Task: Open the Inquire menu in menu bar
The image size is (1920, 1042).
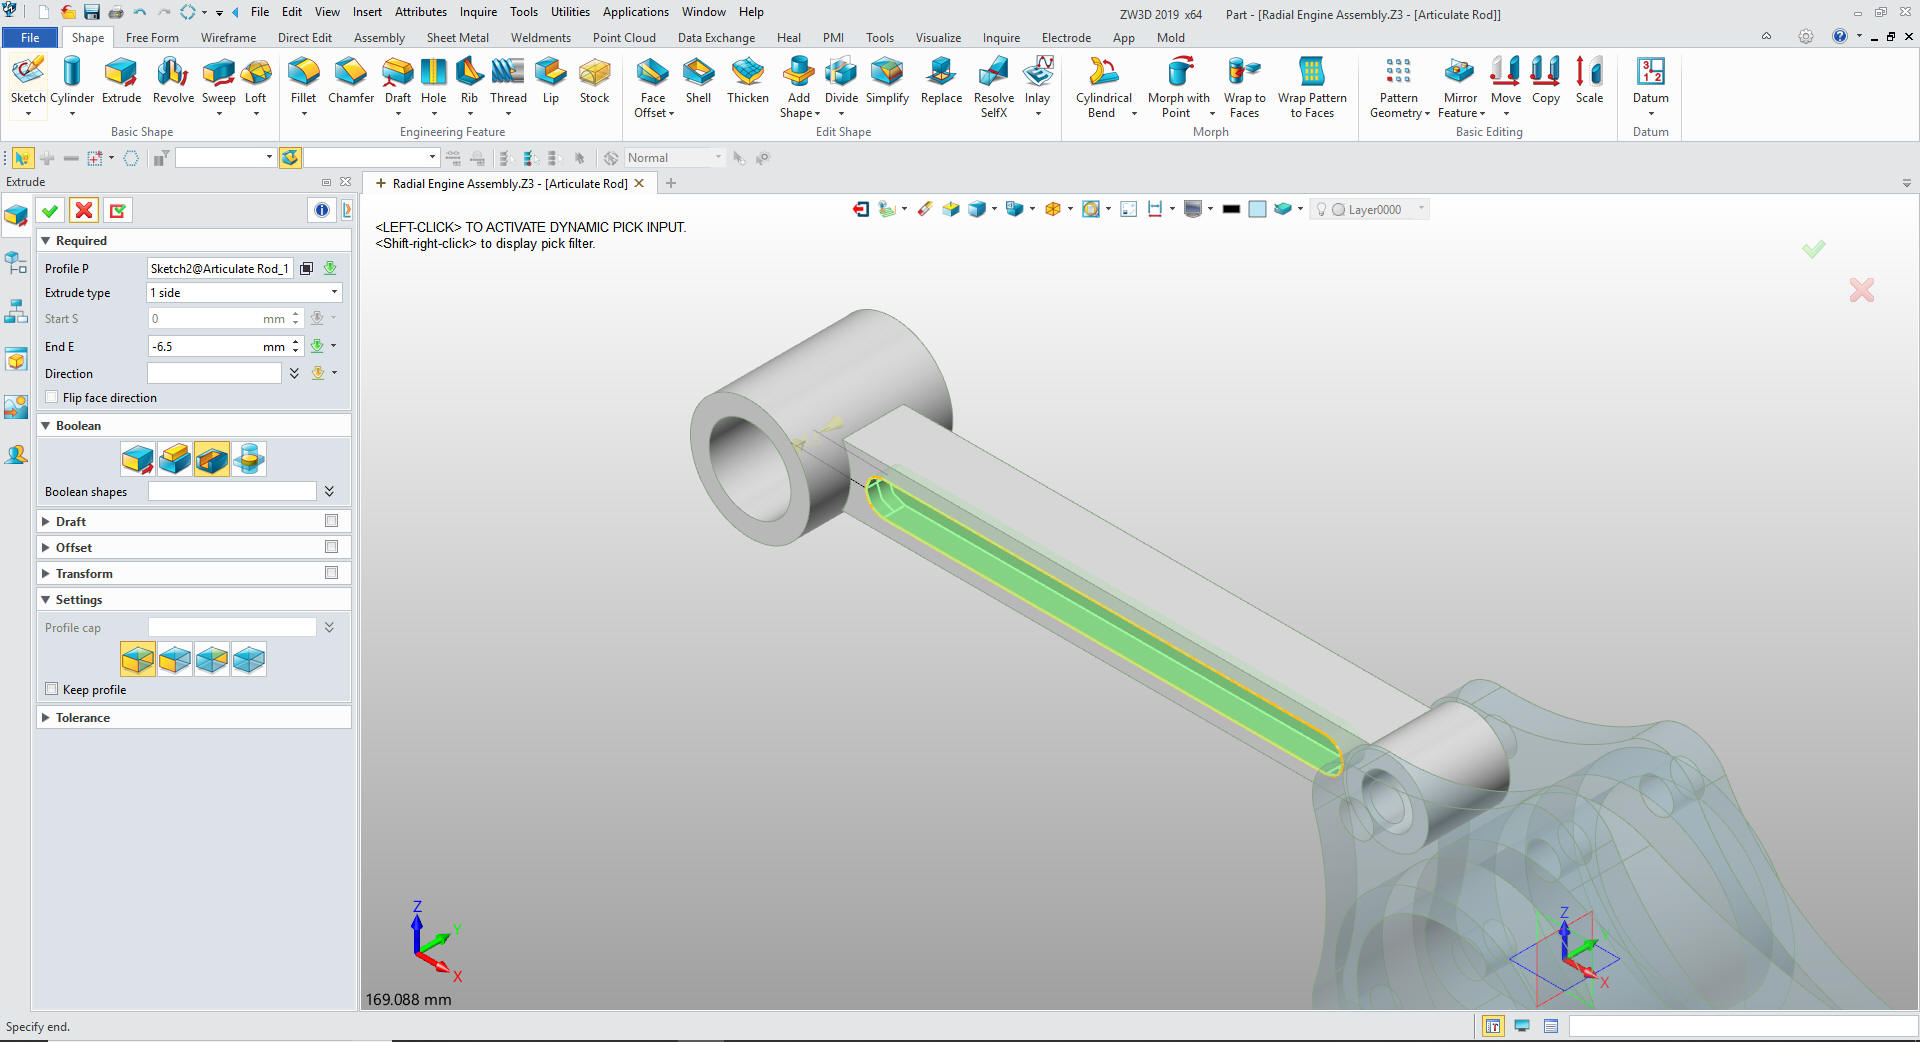Action: [x=478, y=12]
